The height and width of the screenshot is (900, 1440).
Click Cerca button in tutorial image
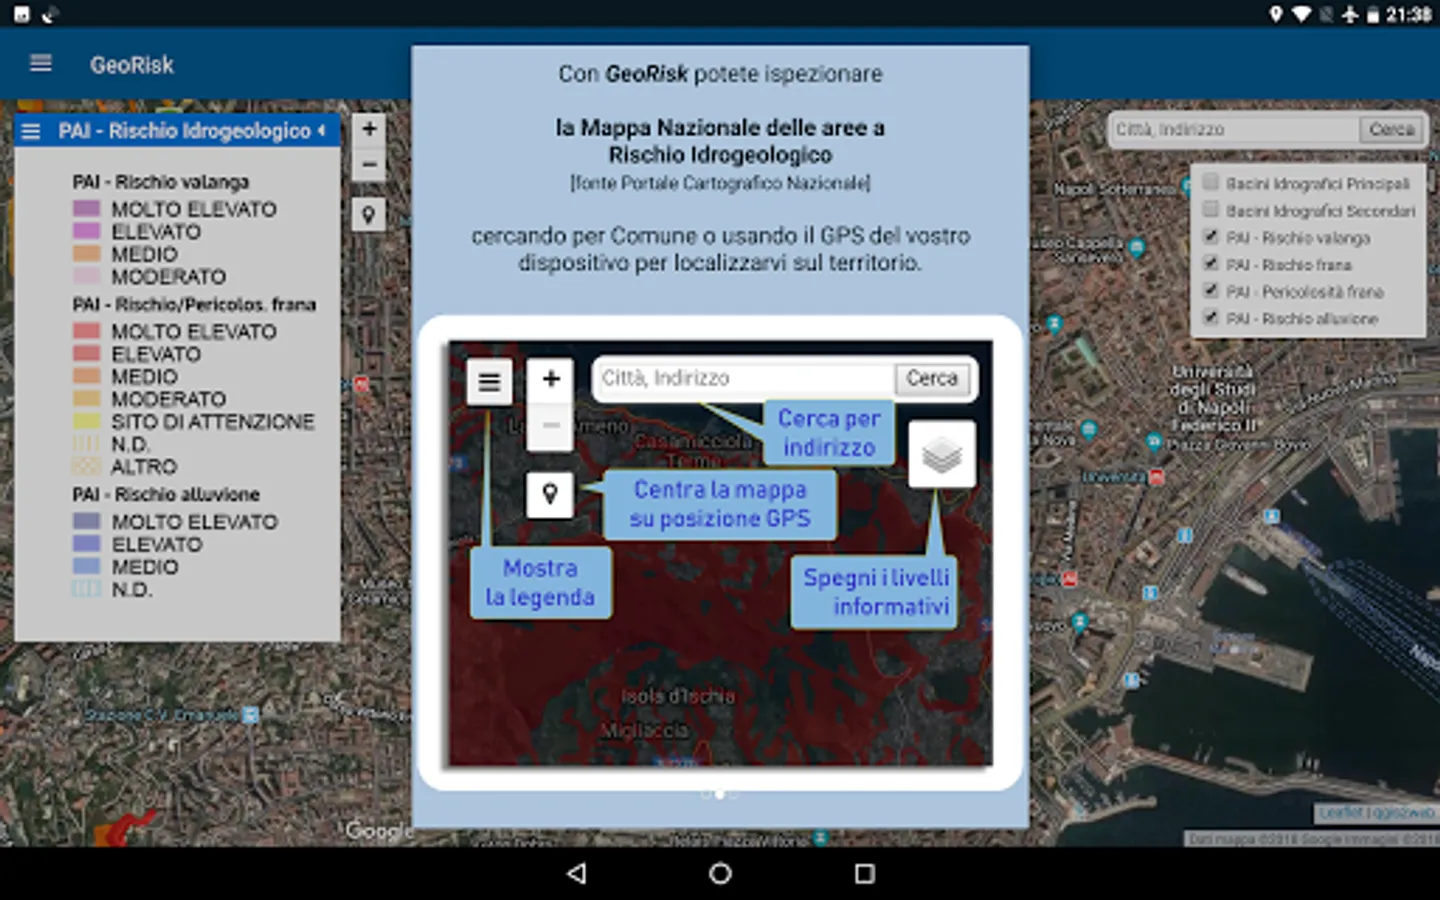pyautogui.click(x=932, y=378)
